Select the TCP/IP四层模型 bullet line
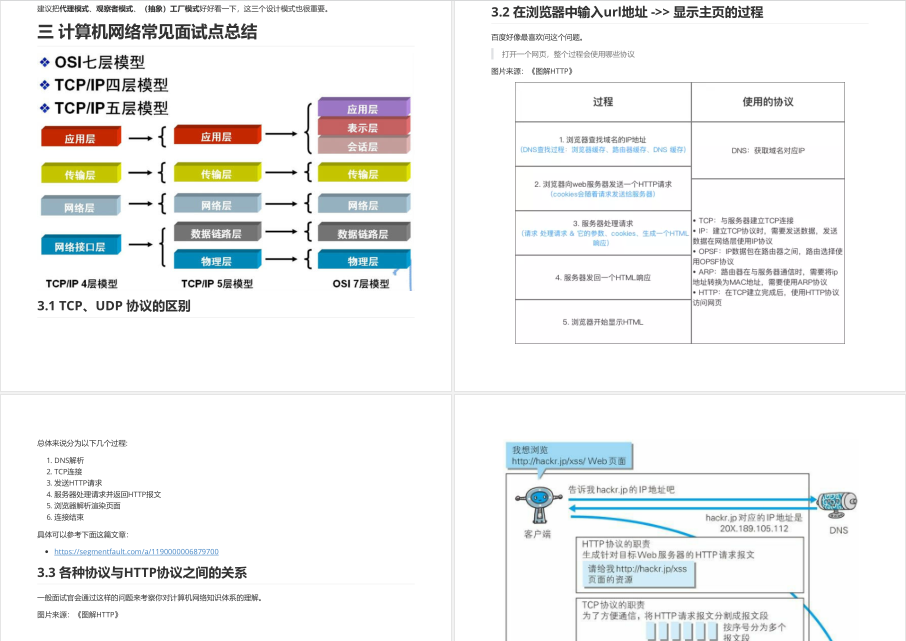The height and width of the screenshot is (641, 906). point(104,85)
